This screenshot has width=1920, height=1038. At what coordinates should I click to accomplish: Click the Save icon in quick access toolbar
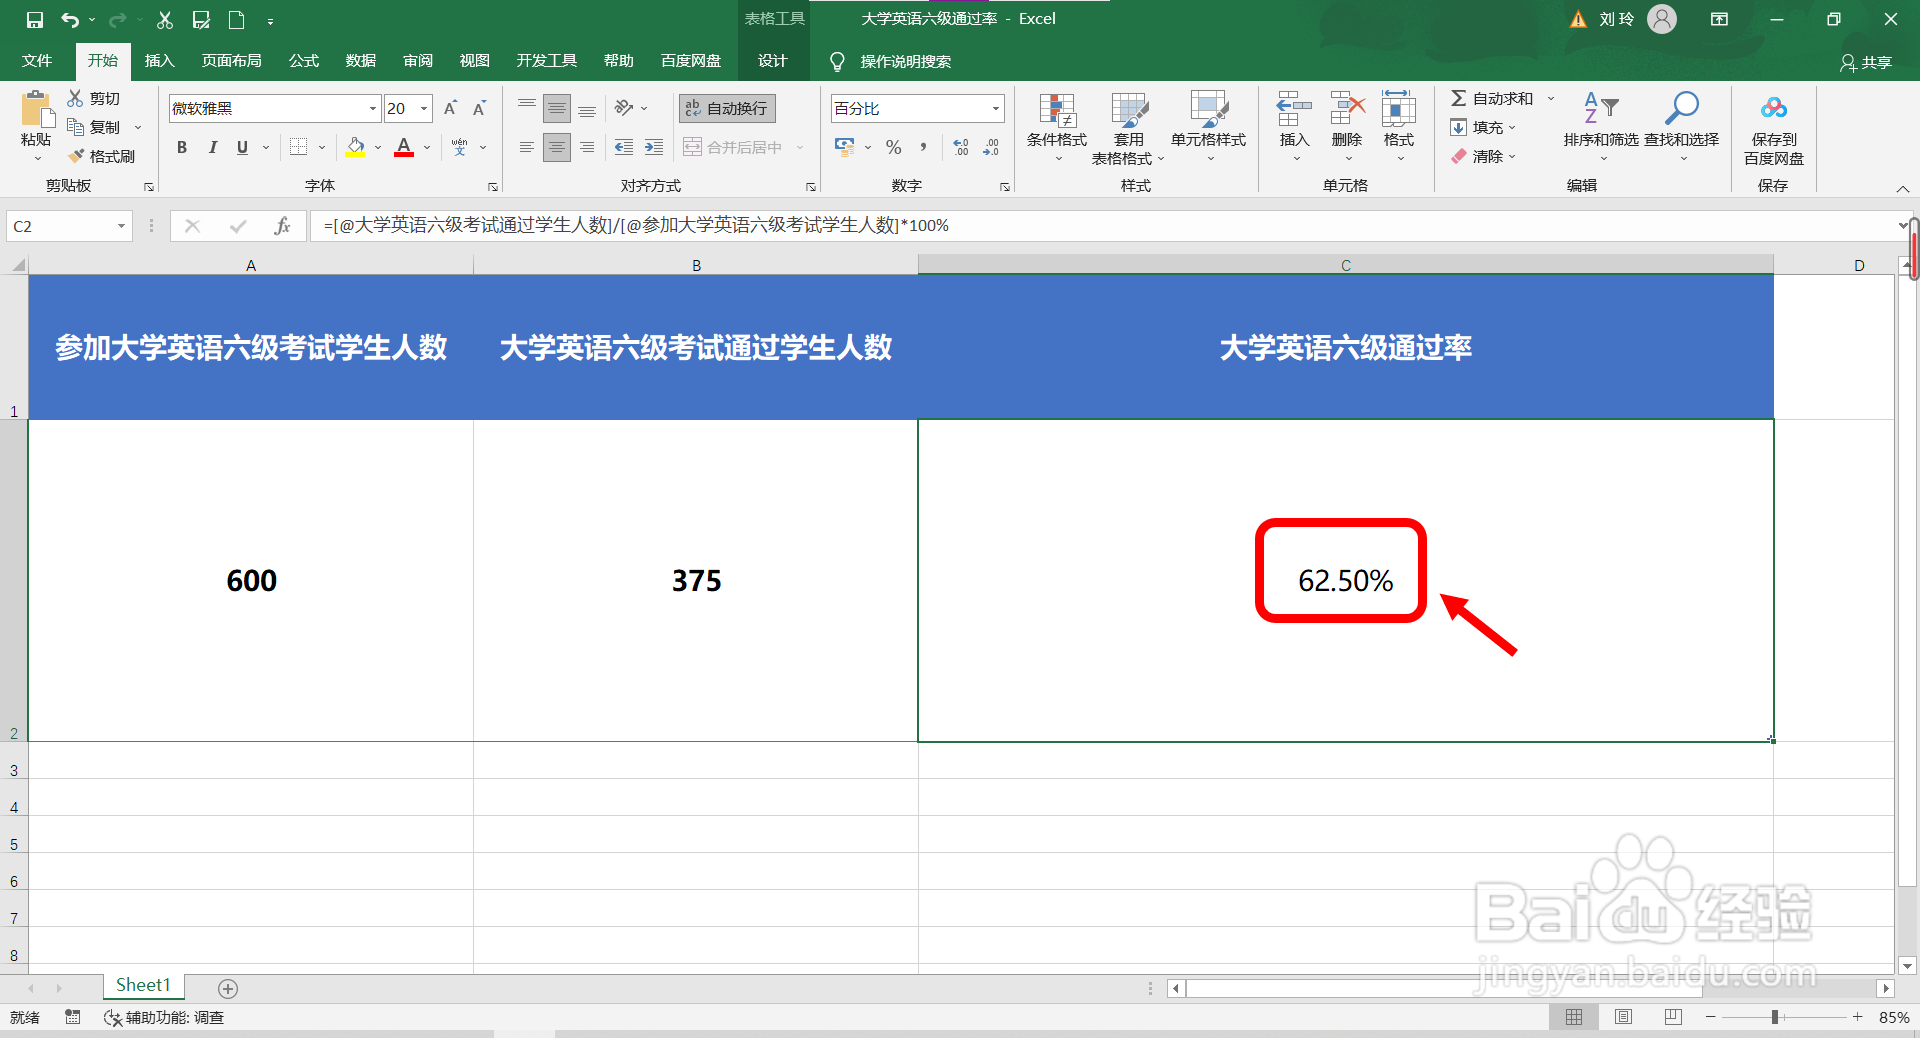coord(35,19)
